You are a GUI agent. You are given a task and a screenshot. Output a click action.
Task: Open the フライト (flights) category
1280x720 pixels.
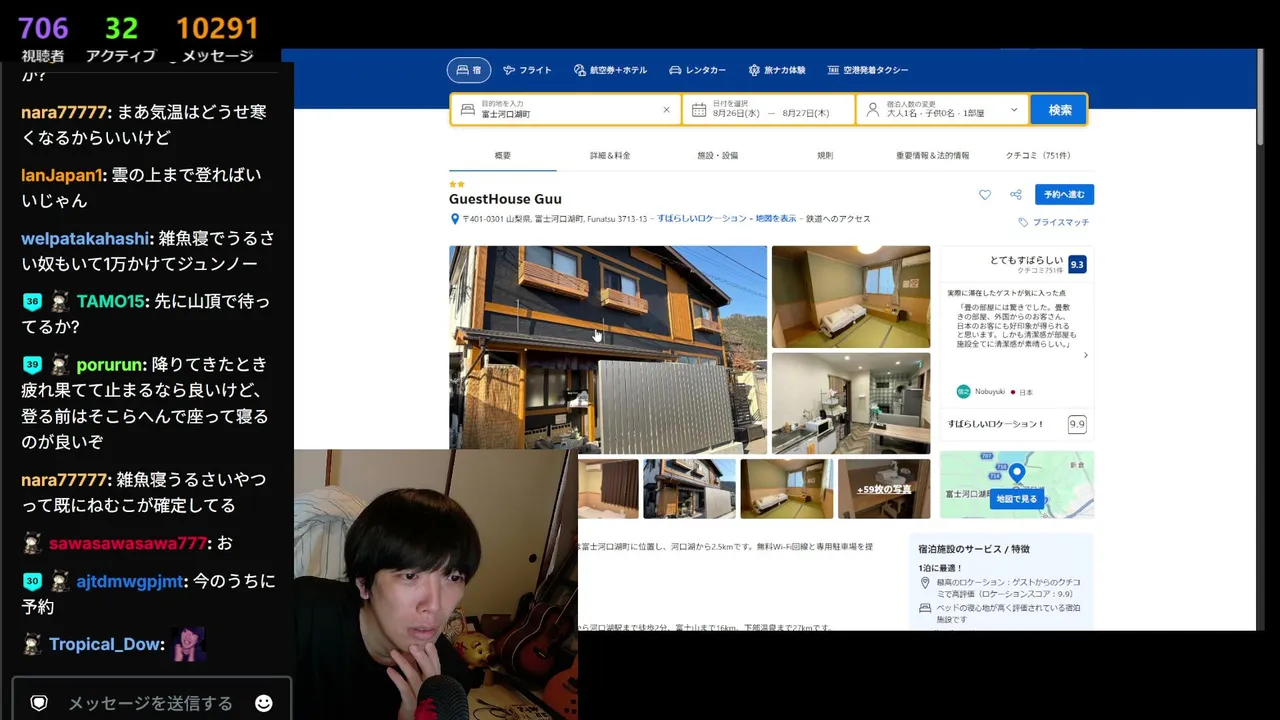[x=528, y=70]
